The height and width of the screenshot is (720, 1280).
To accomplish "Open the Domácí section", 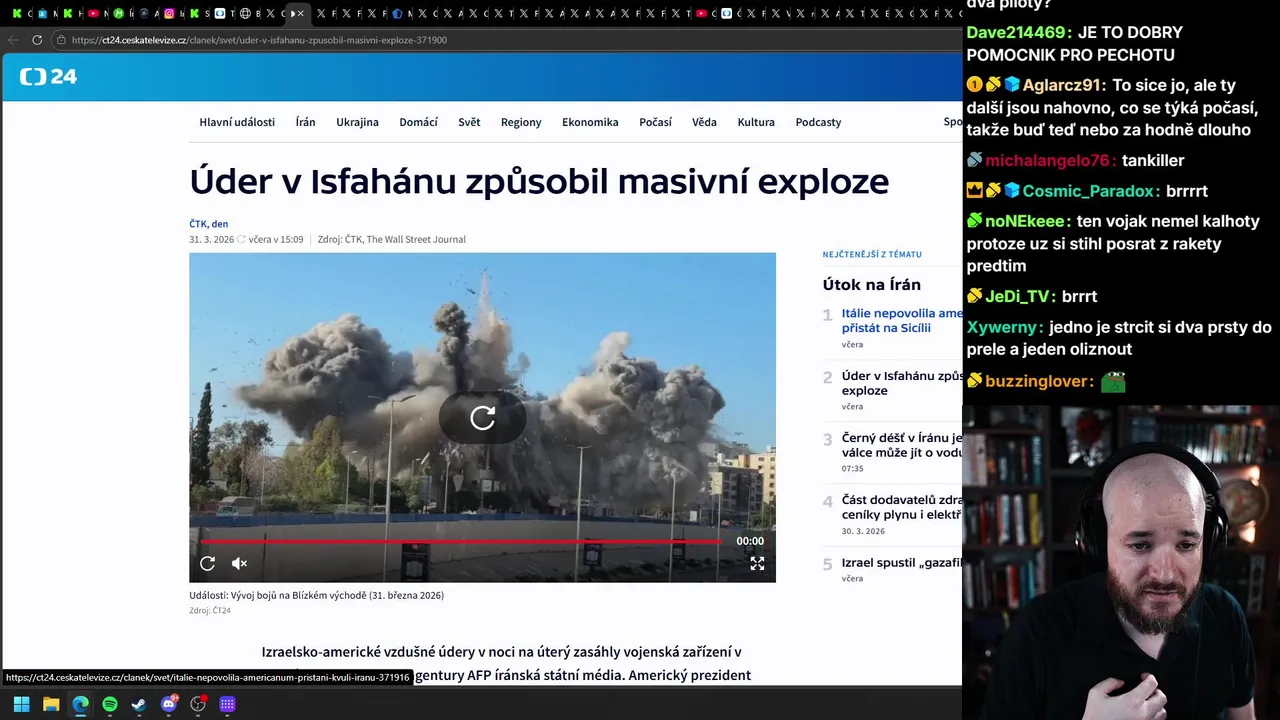I will tap(418, 122).
